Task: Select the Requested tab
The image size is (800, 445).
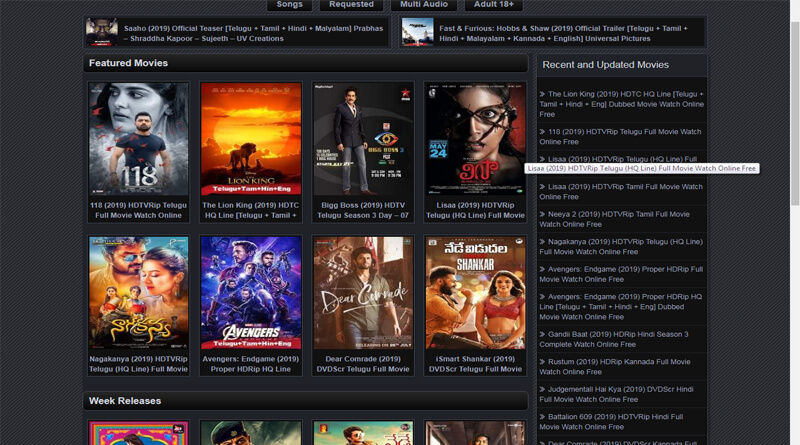Action: (351, 5)
